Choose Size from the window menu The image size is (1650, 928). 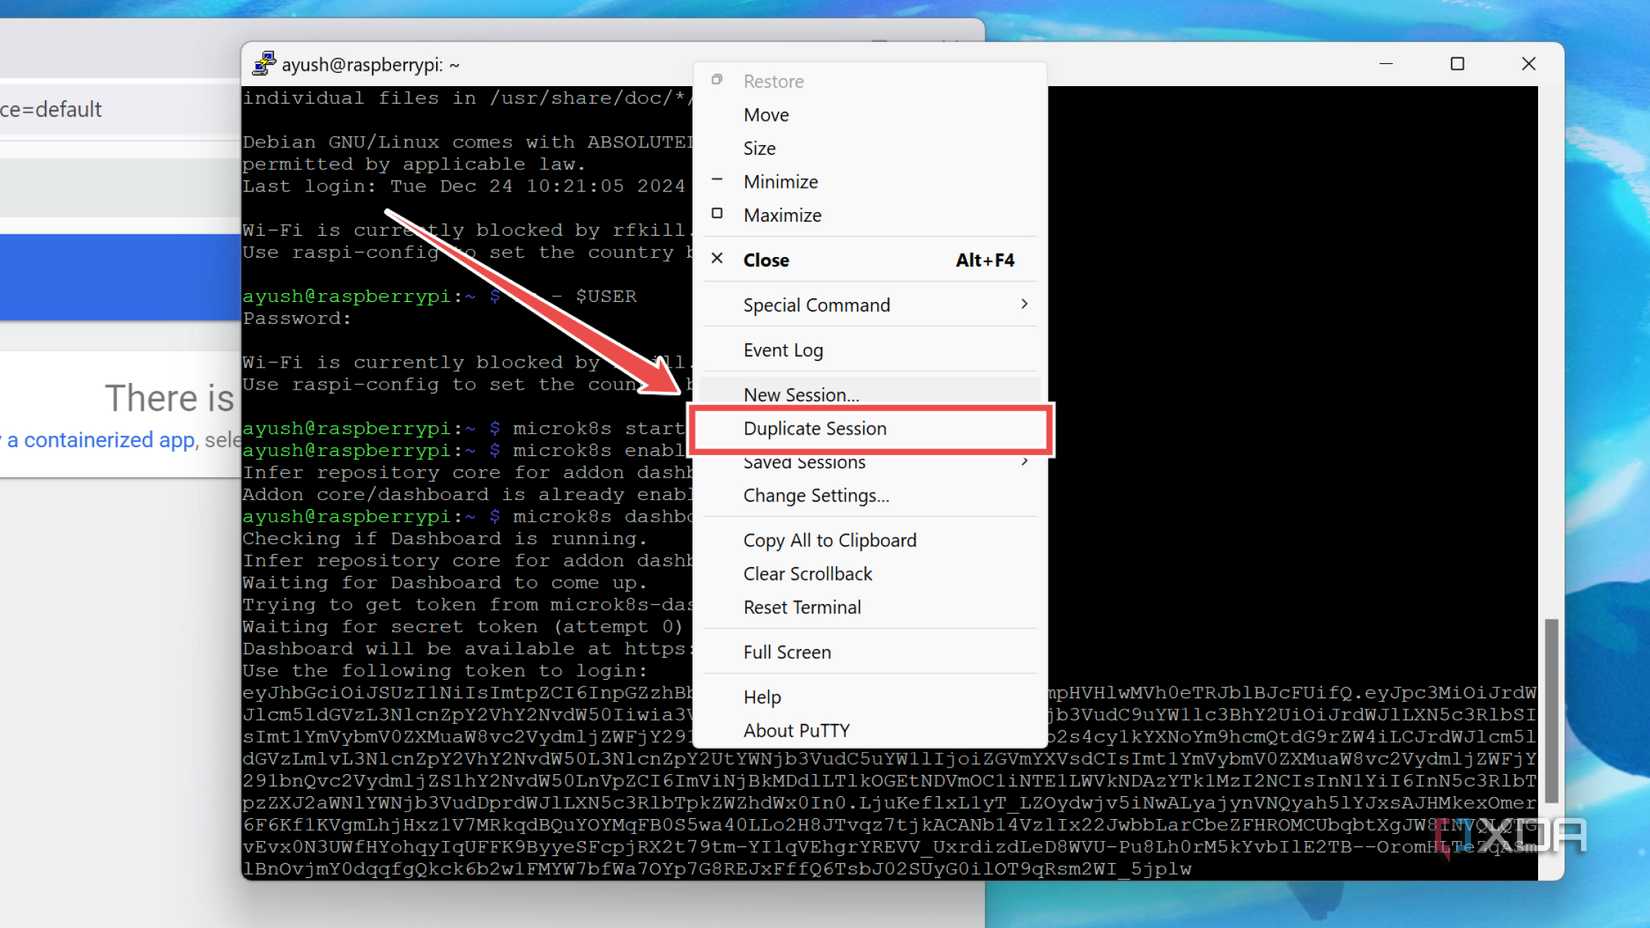coord(869,148)
